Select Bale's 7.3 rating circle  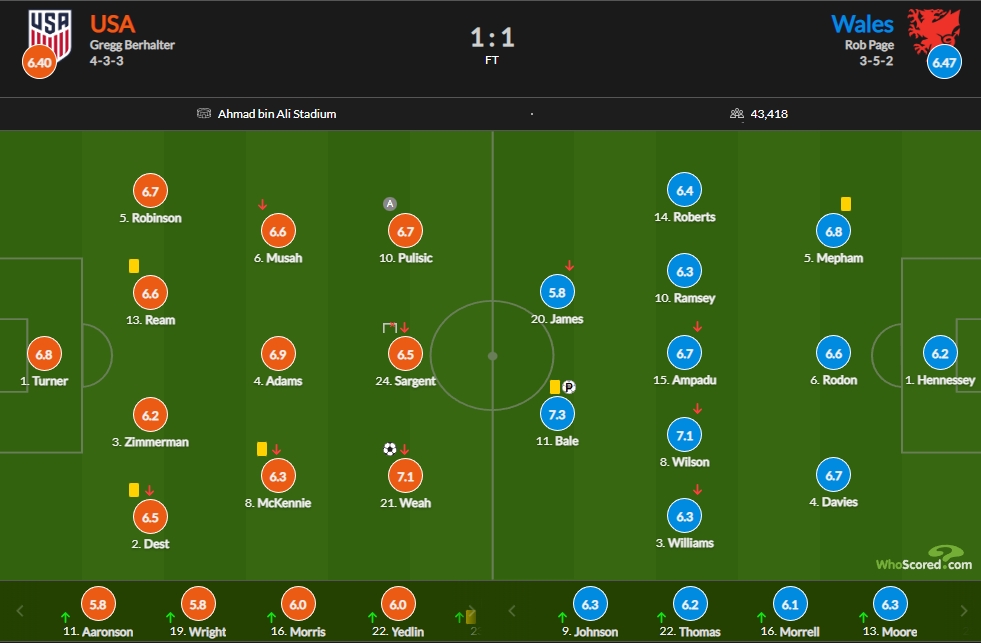557,414
